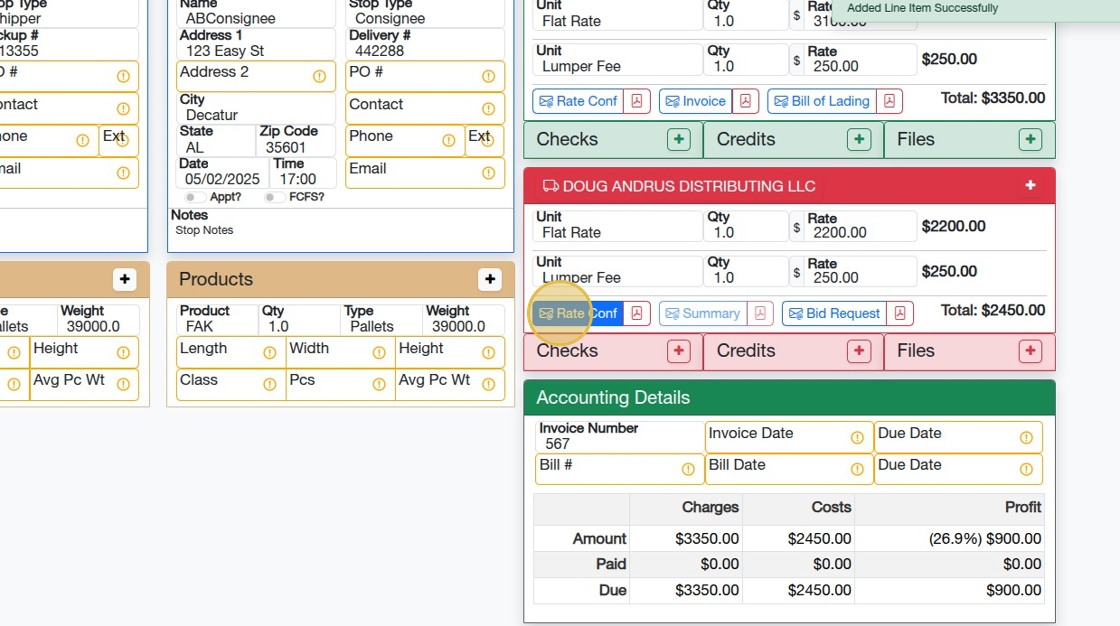Screen dimensions: 1120x626
Task: Click info icon in Bill Date field
Action: point(857,469)
